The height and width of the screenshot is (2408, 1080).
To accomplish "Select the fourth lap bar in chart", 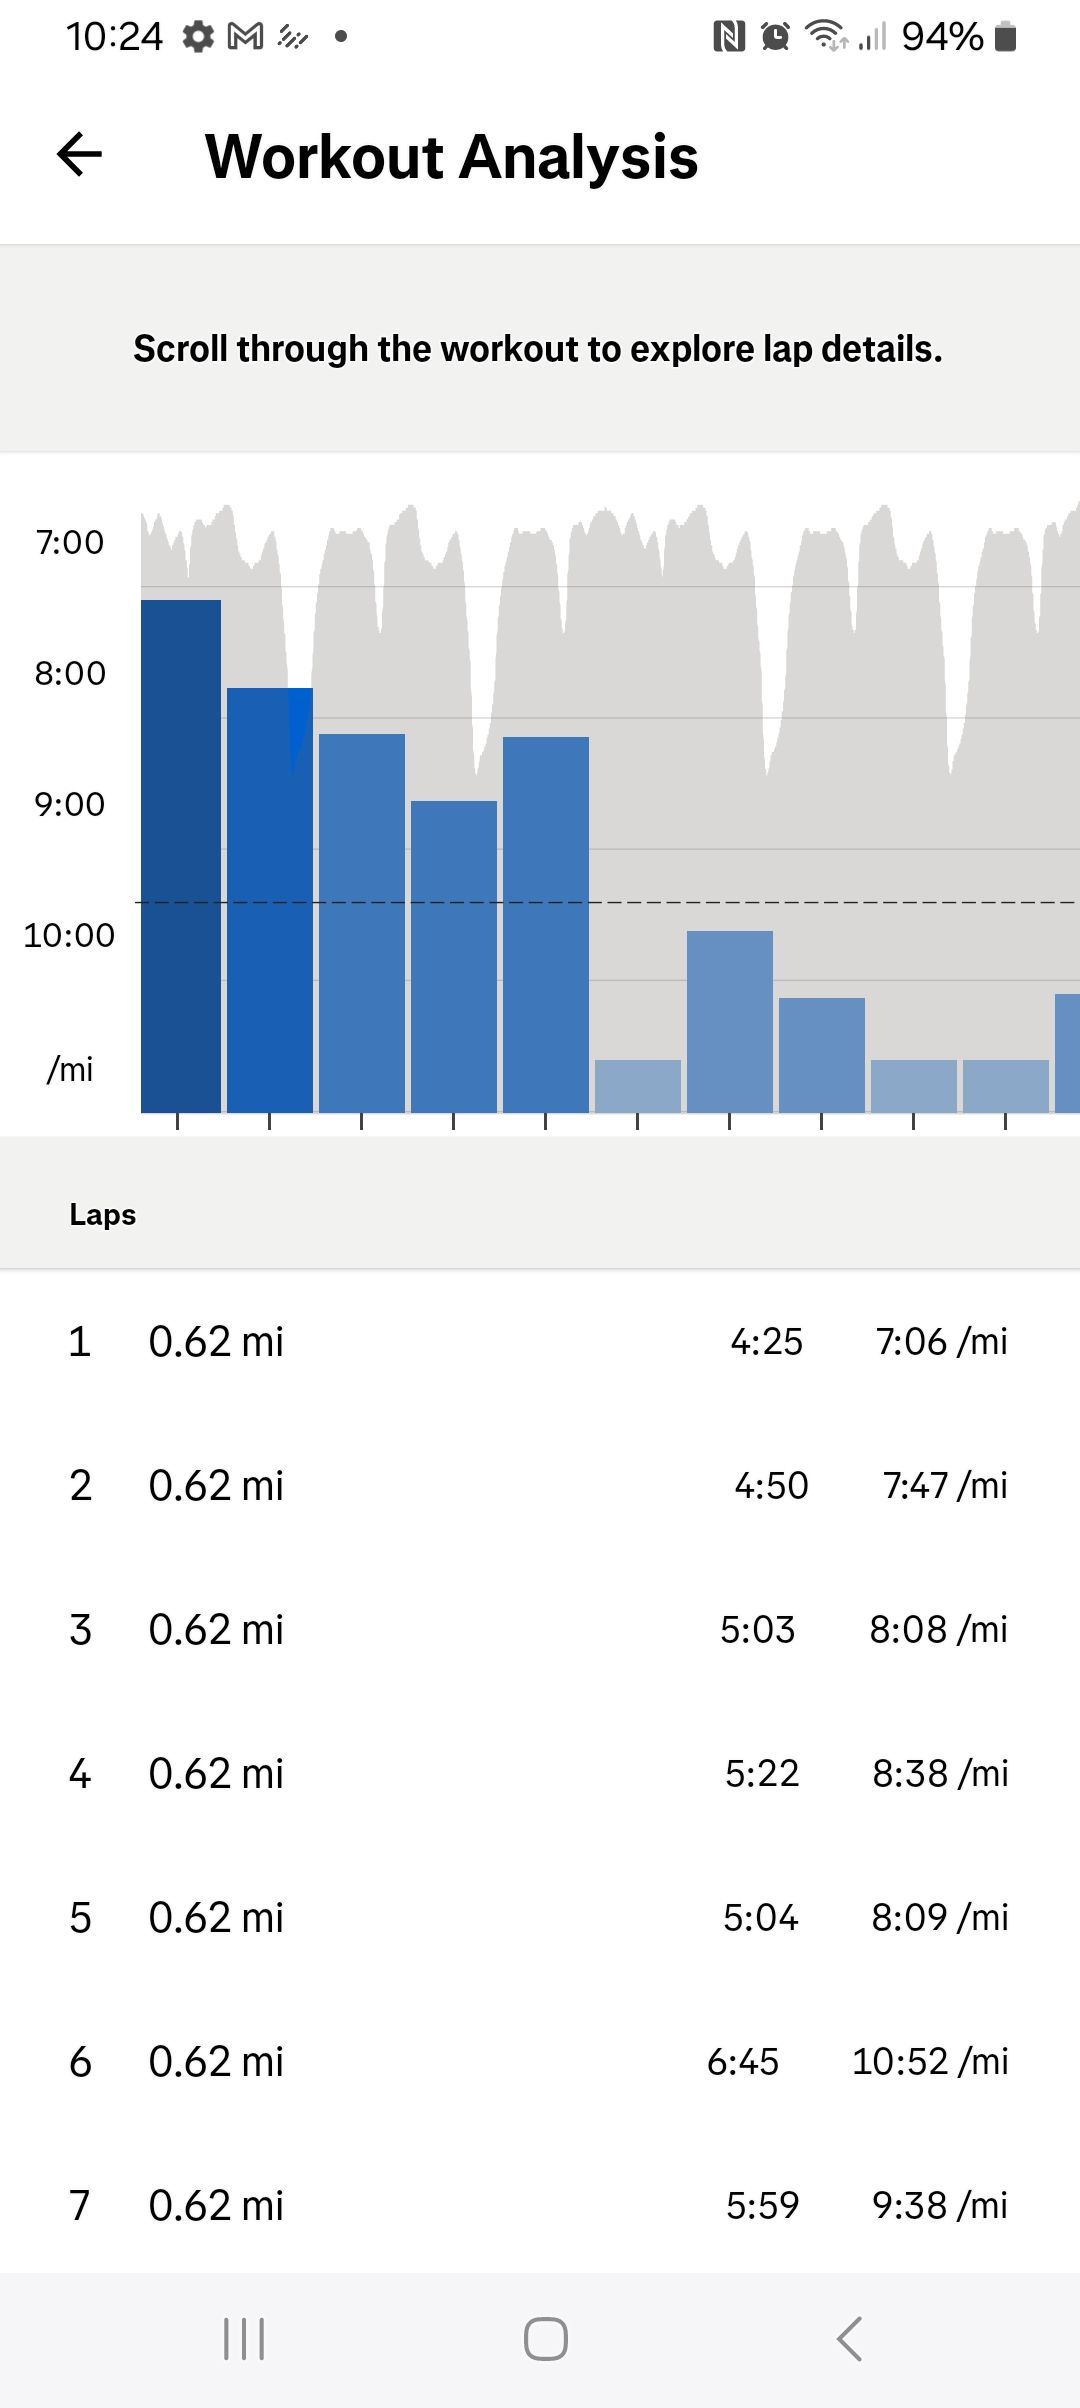I will (x=454, y=956).
